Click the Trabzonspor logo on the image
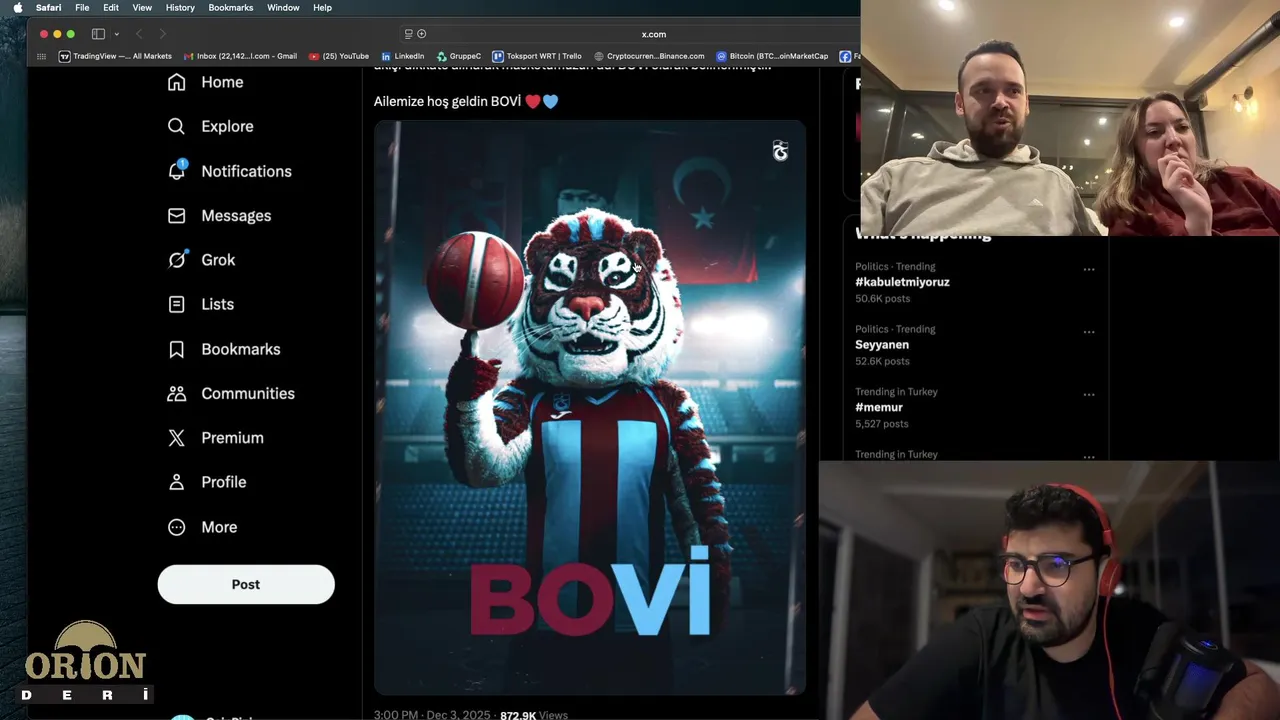Image resolution: width=1280 pixels, height=720 pixels. coord(780,151)
